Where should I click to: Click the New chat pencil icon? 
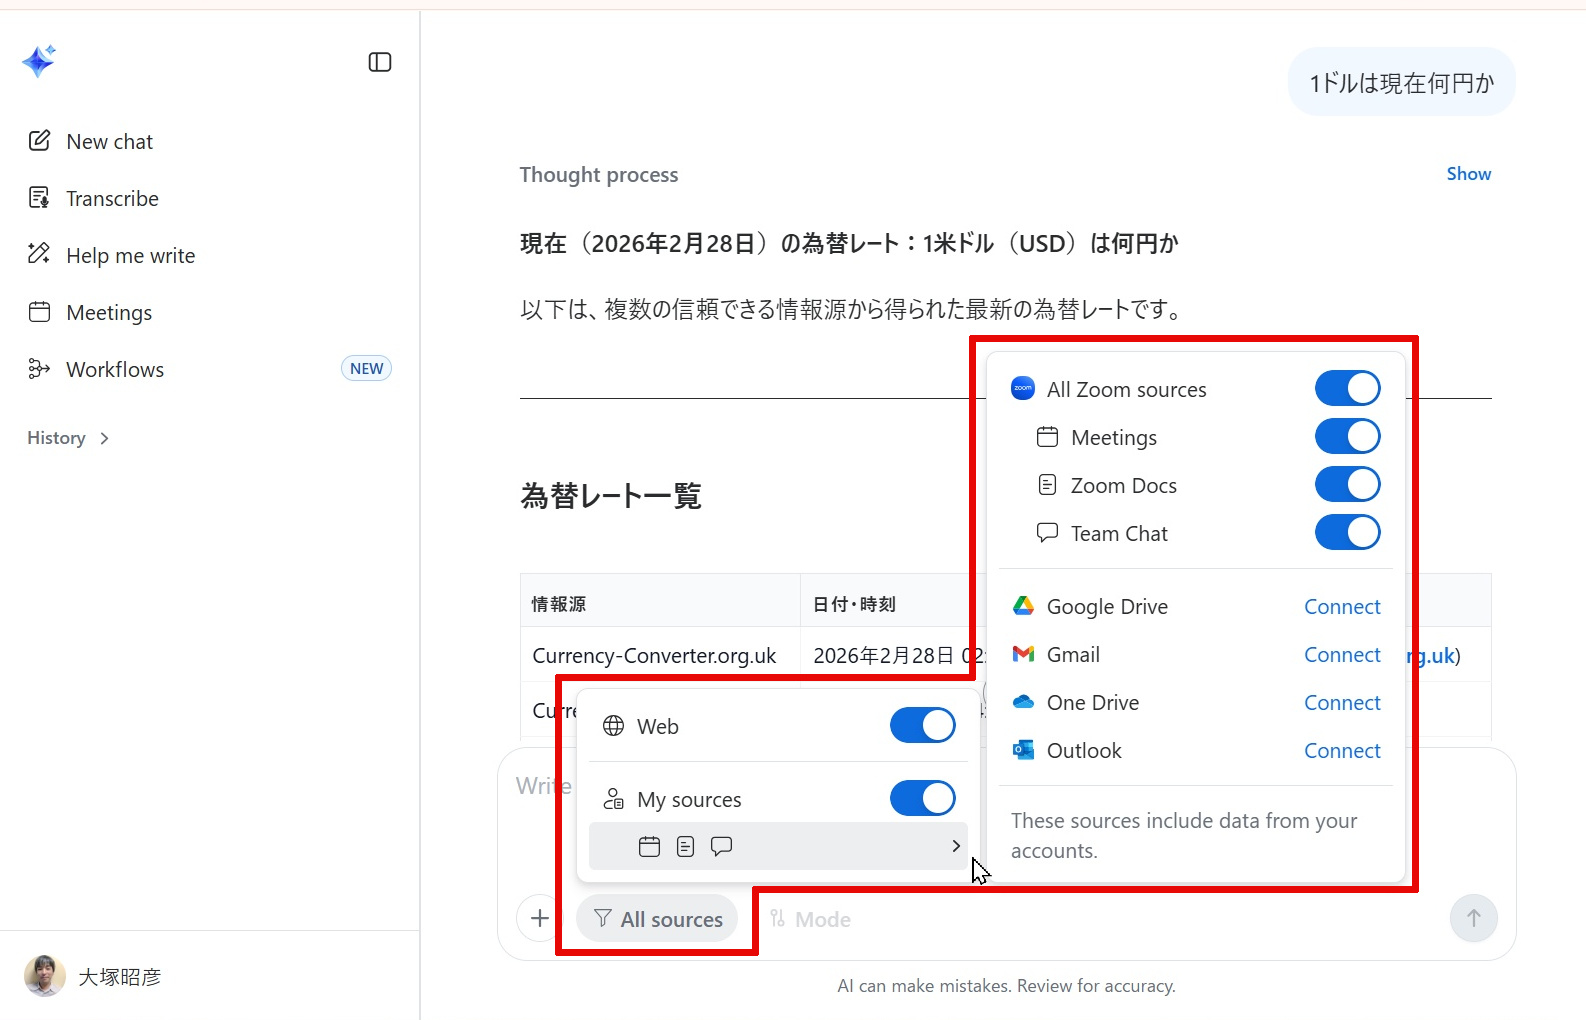pos(39,141)
